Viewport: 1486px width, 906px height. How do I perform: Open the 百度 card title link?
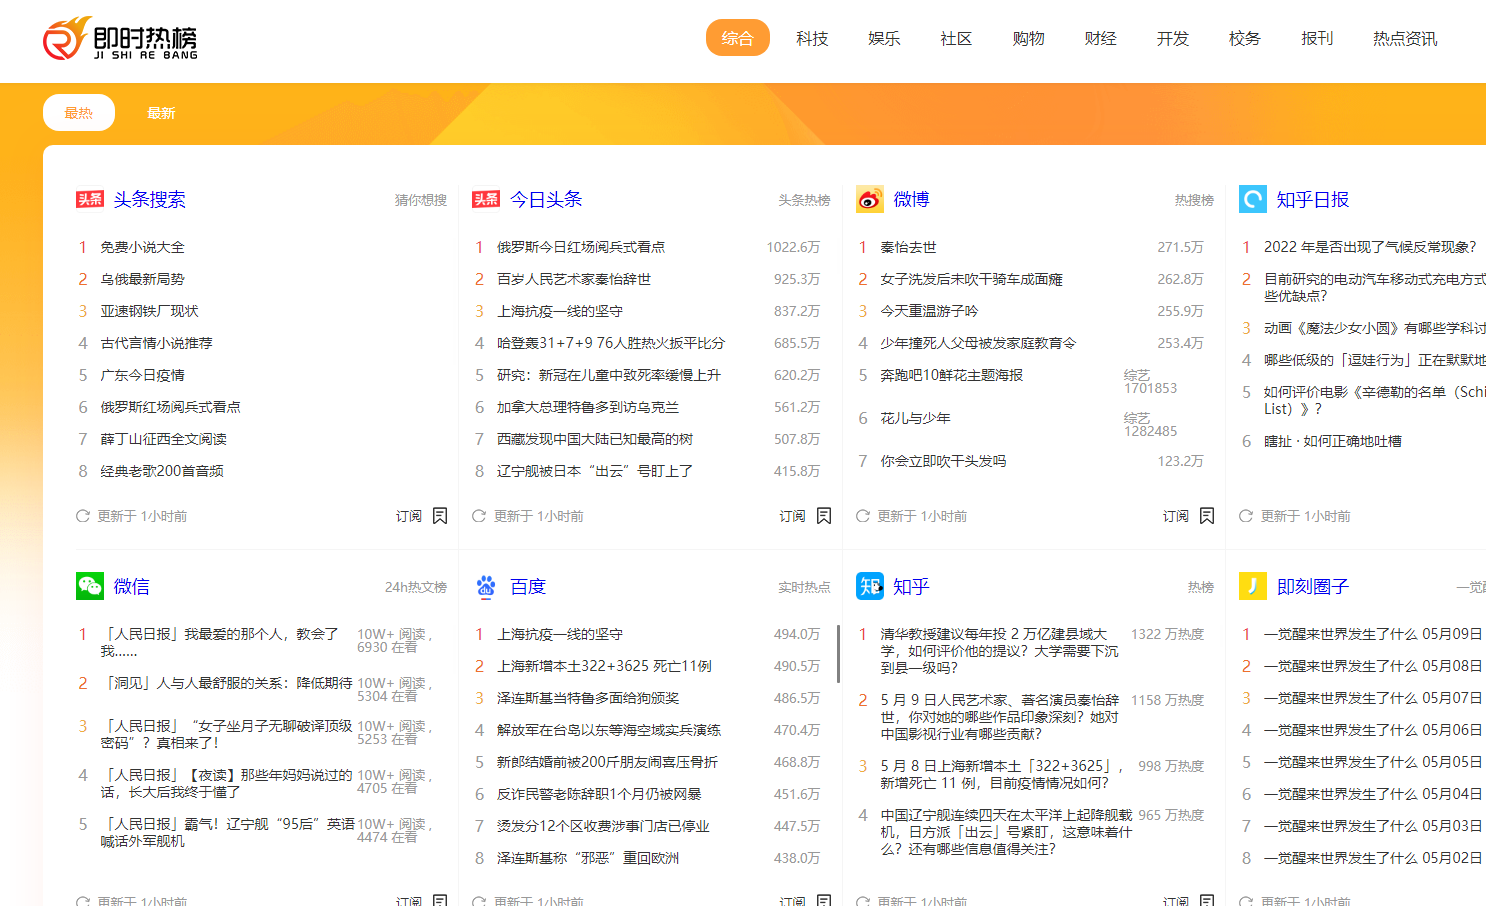[x=528, y=586]
